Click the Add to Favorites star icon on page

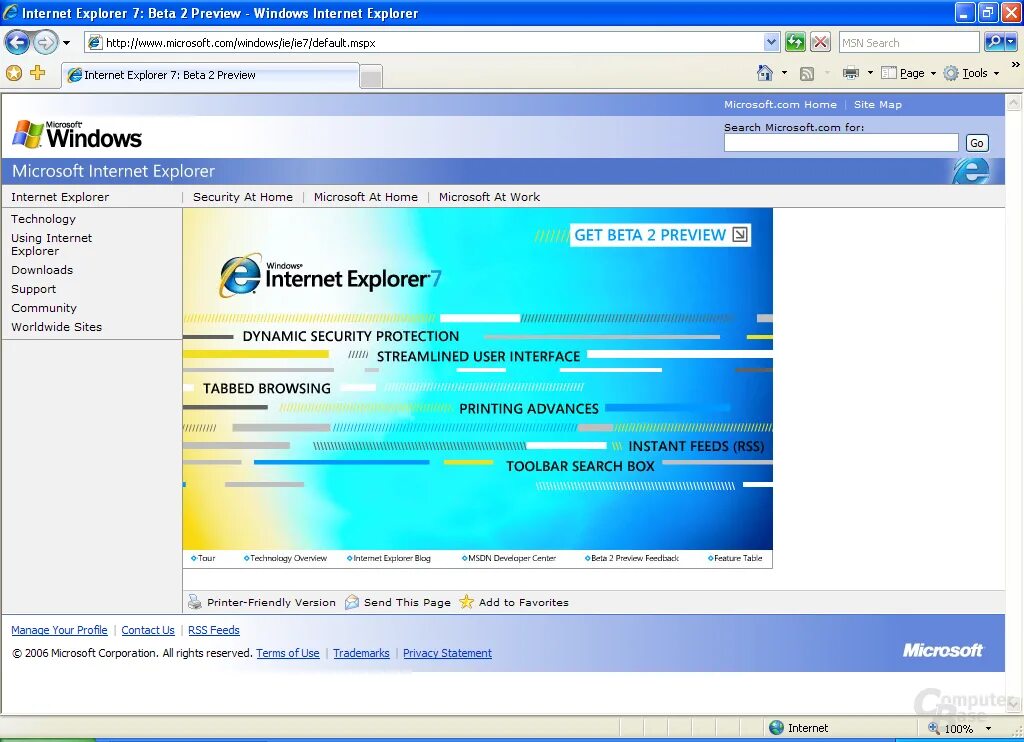pyautogui.click(x=466, y=602)
